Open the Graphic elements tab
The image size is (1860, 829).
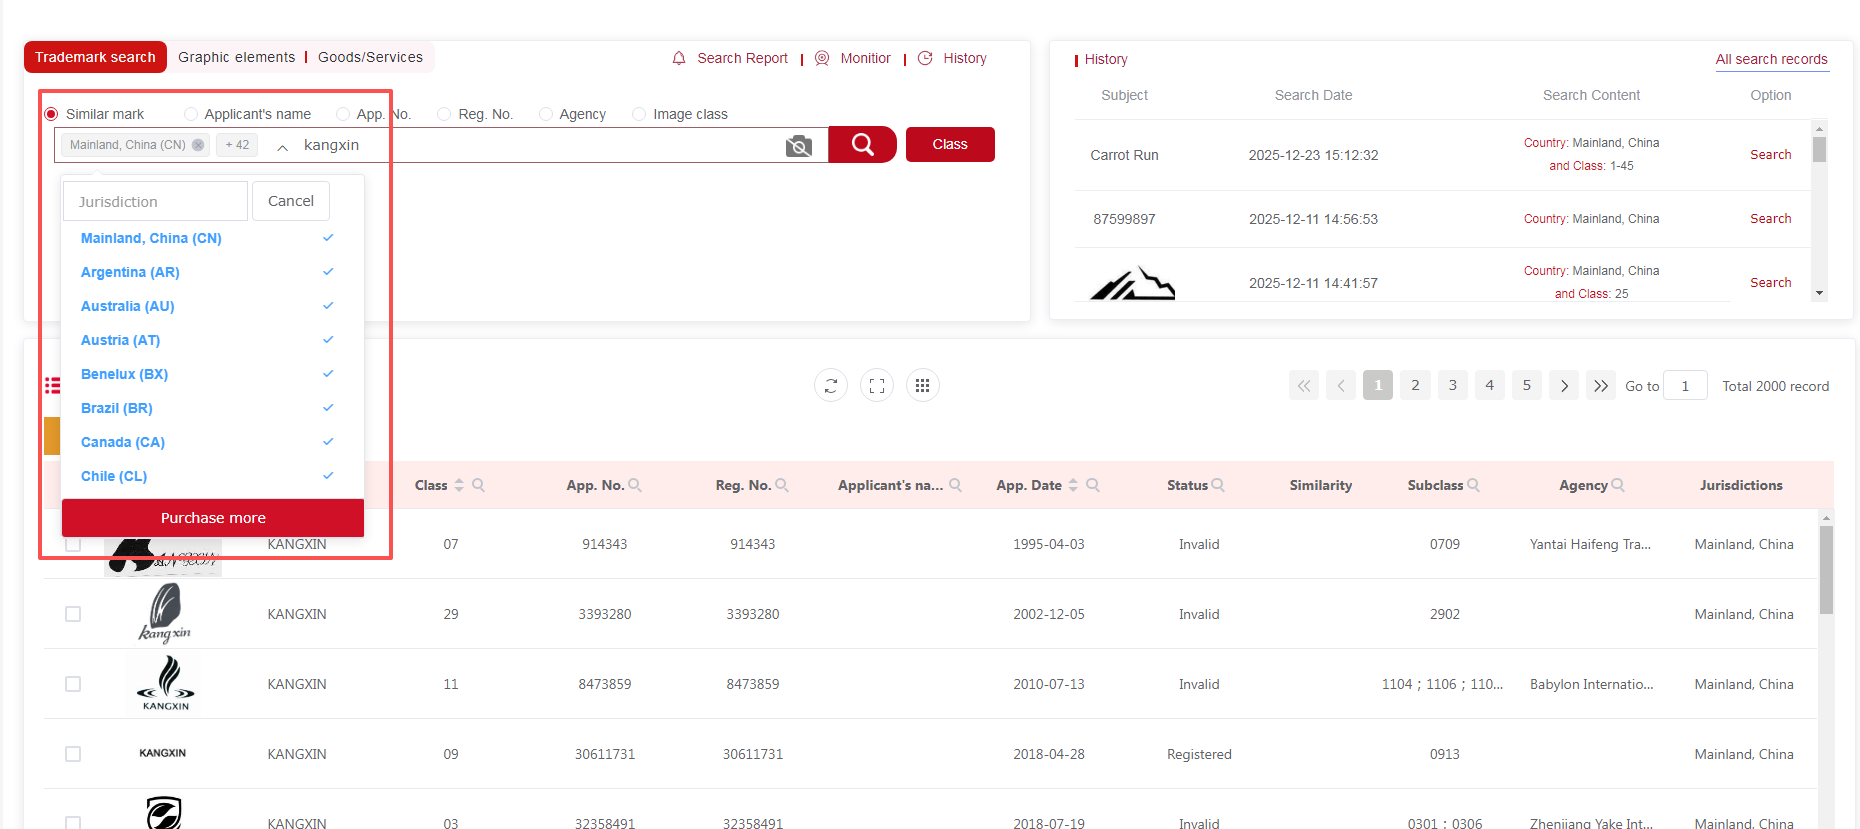pyautogui.click(x=236, y=57)
